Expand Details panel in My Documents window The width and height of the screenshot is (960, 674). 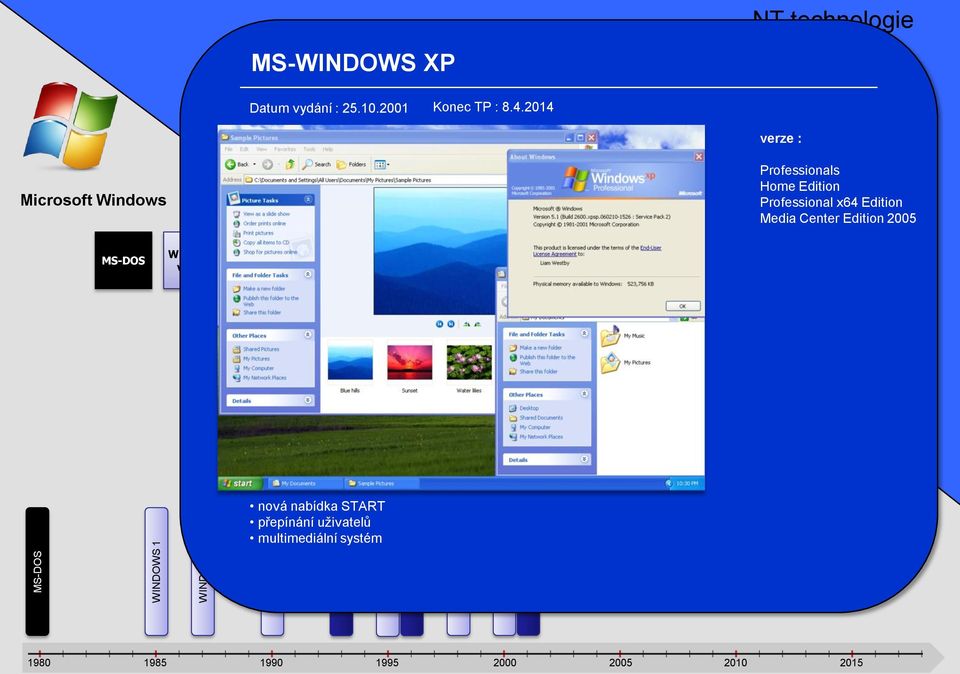584,459
